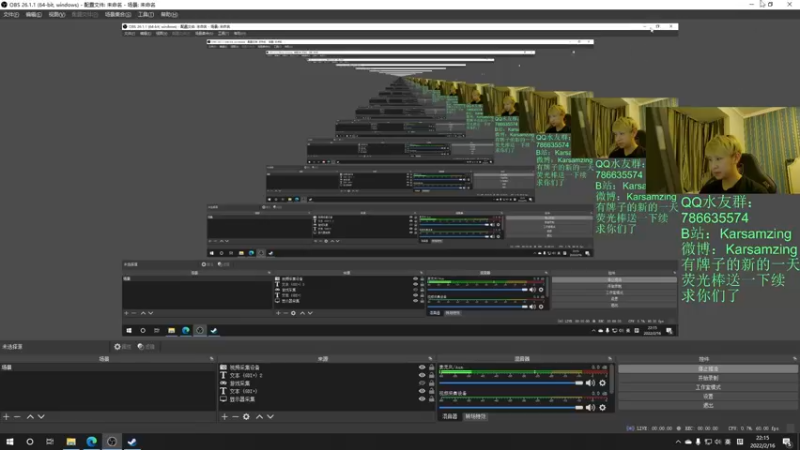Open File Explorer from taskbar

71,441
